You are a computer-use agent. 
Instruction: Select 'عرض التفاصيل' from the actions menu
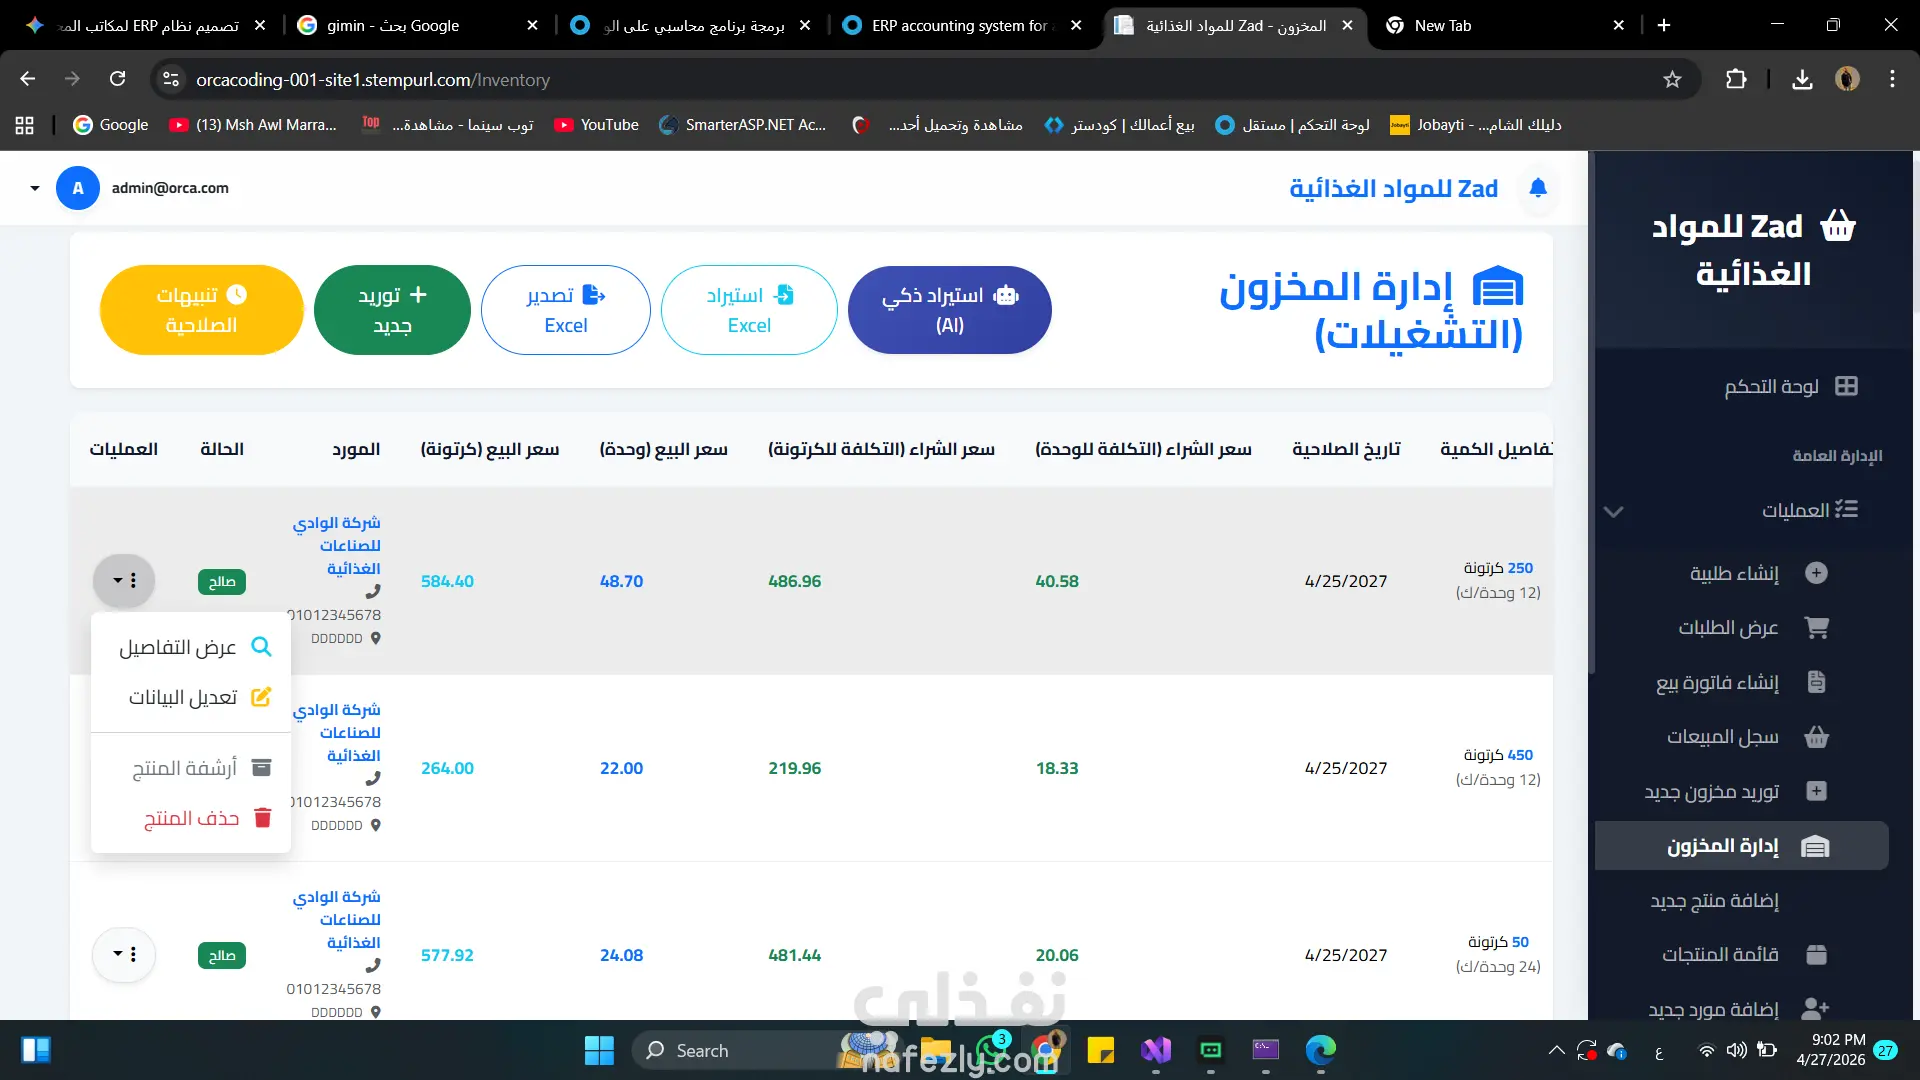pos(191,647)
